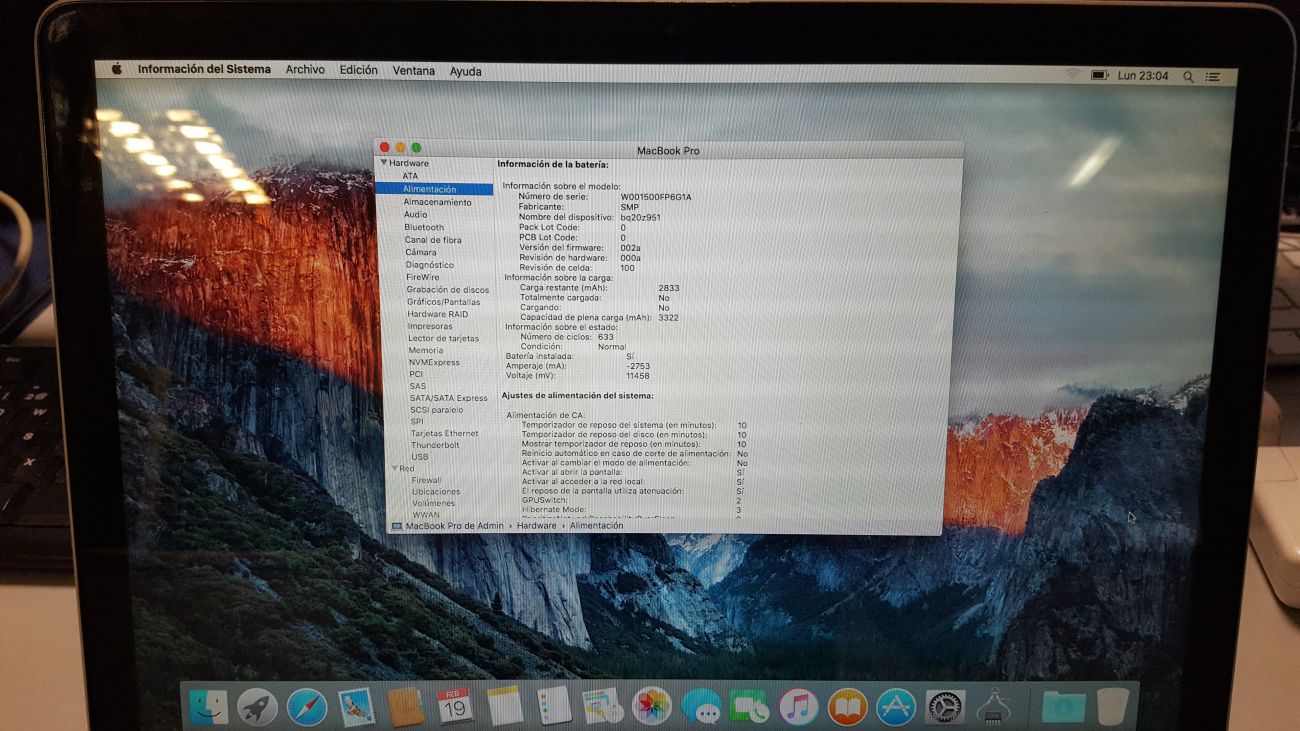
Task: Click MacBook Pro de Admin in path bar
Action: pos(455,525)
